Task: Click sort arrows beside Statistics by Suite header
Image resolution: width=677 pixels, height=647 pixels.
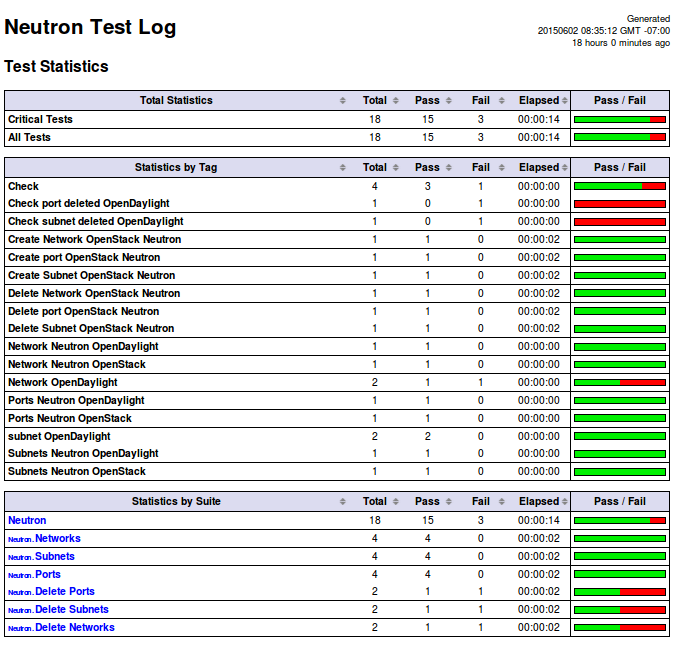Action: coord(343,502)
